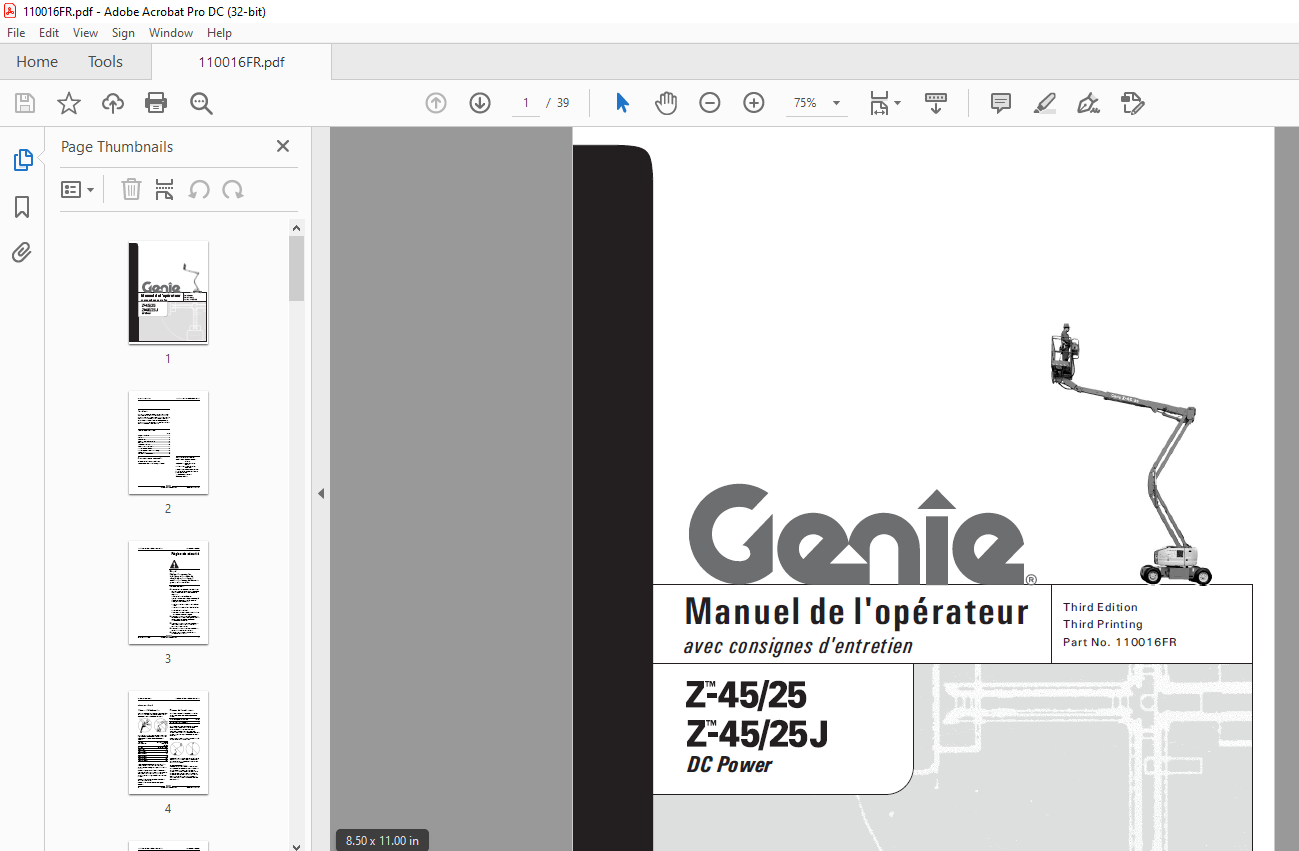Open the Bookmarks sidebar panel

point(22,207)
